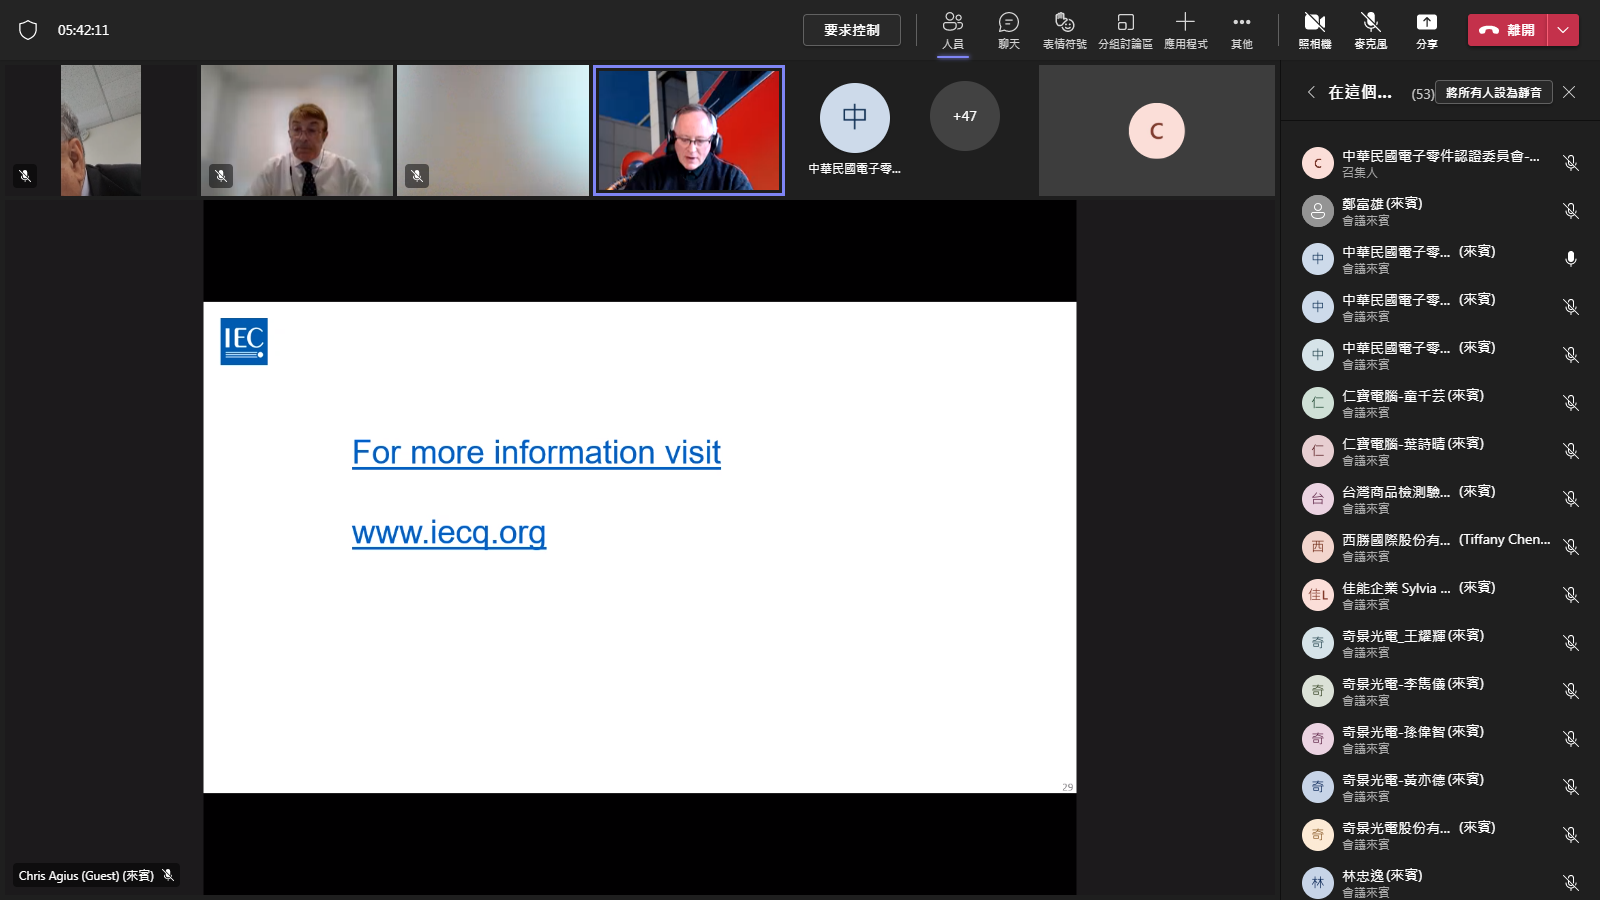Click the in-this-meeting (在這個...) panel heading
The height and width of the screenshot is (900, 1600).
1360,92
